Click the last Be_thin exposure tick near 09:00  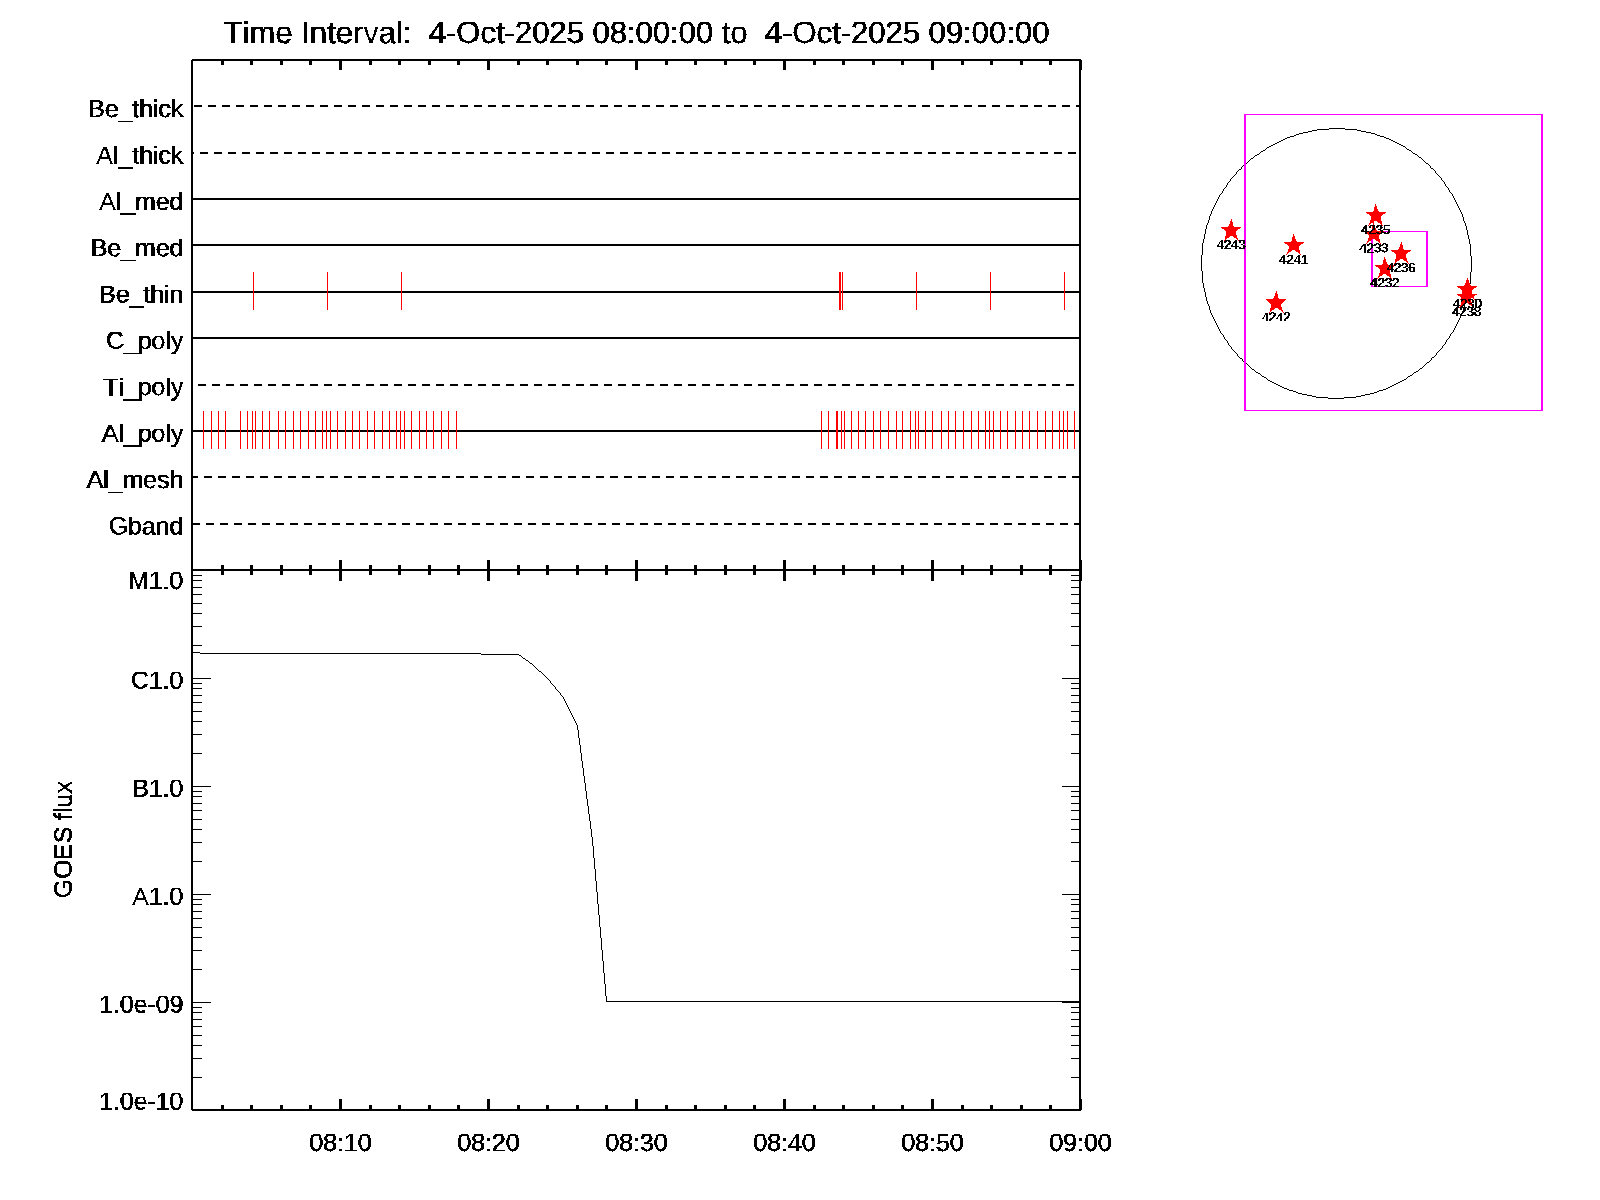point(1064,291)
